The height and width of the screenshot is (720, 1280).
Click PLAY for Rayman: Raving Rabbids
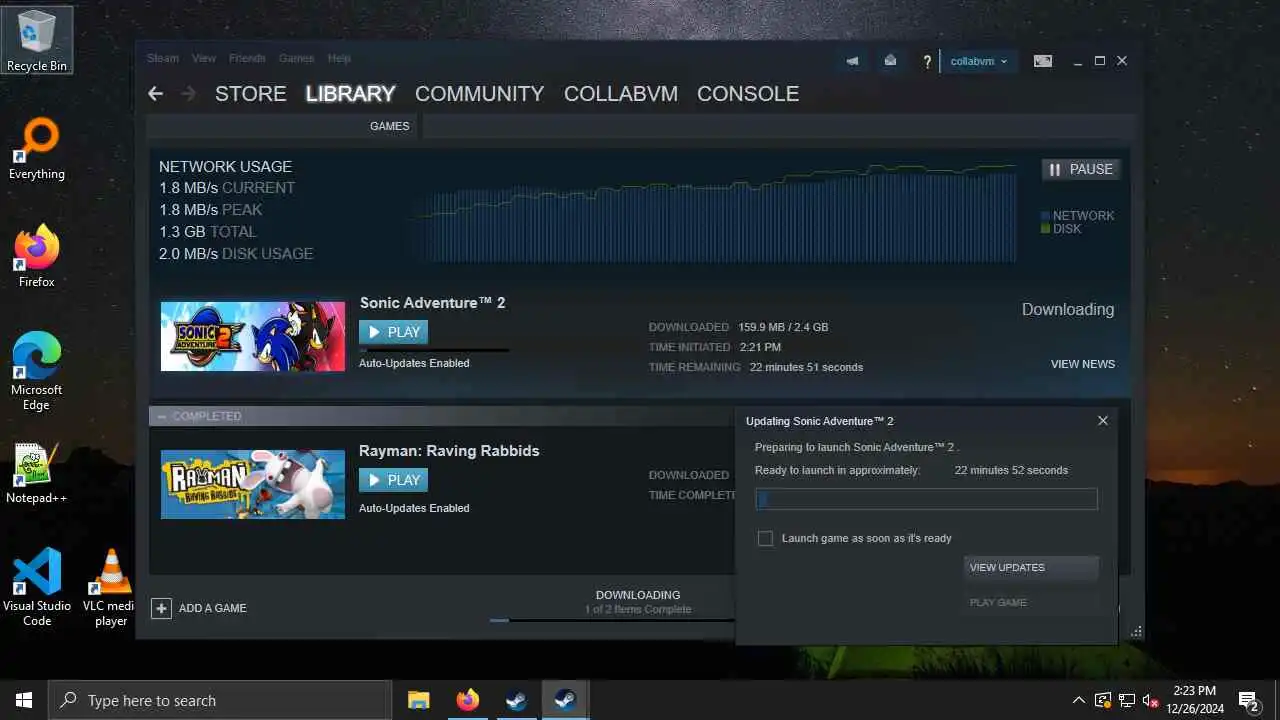393,480
